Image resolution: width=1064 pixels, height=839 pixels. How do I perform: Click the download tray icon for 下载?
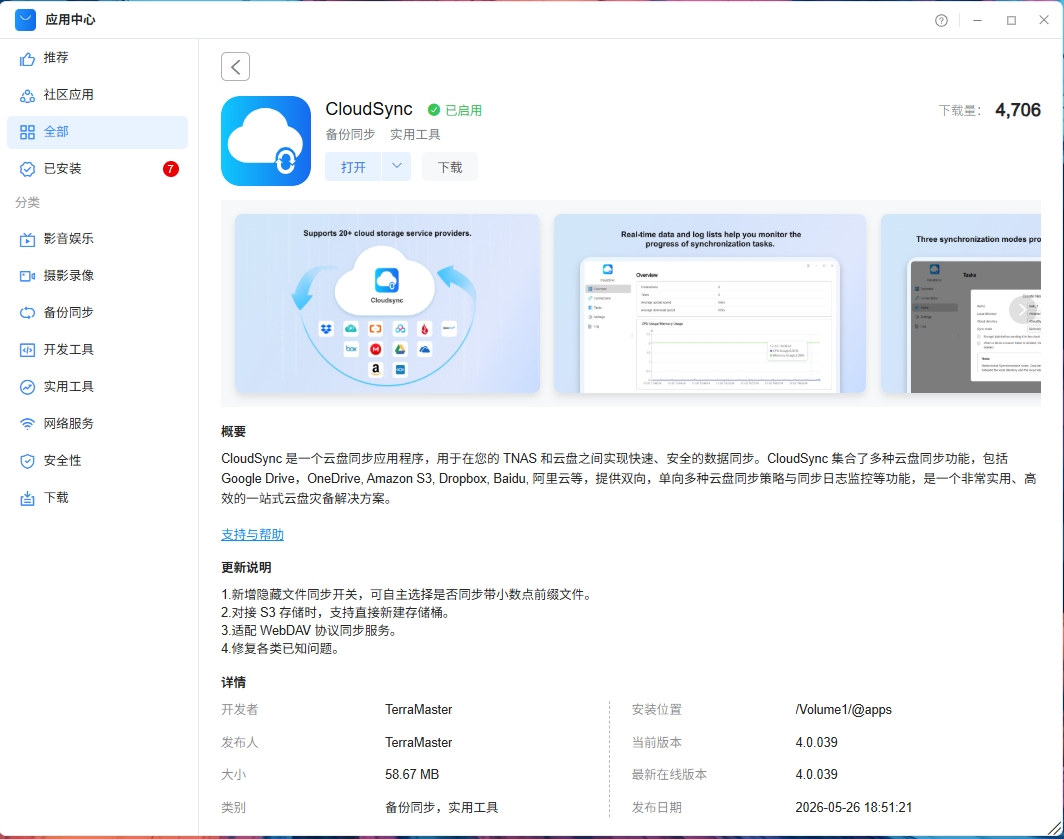click(x=27, y=498)
